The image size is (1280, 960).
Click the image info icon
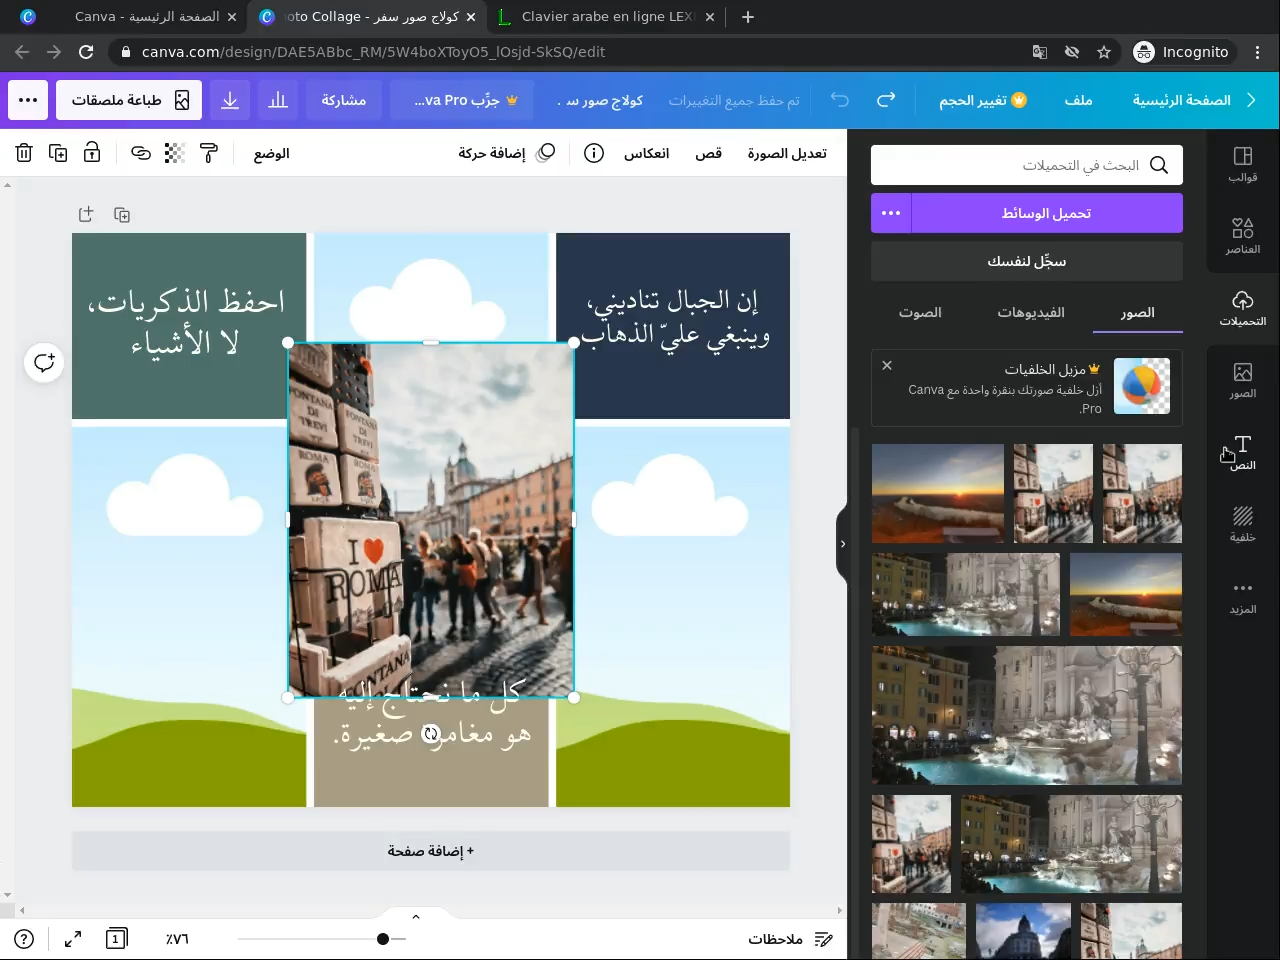594,153
